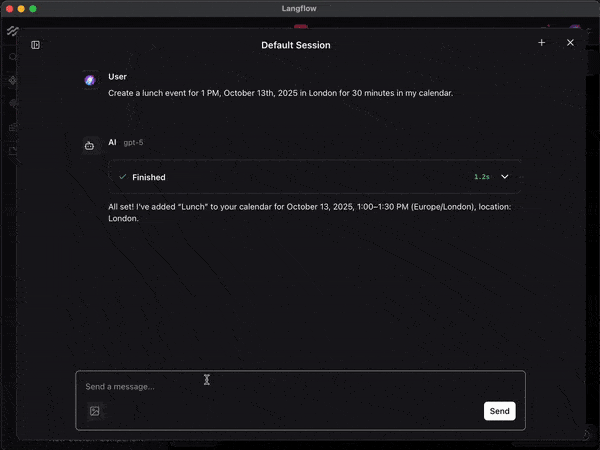Click the User avatar icon
This screenshot has height=450, width=600.
point(90,80)
